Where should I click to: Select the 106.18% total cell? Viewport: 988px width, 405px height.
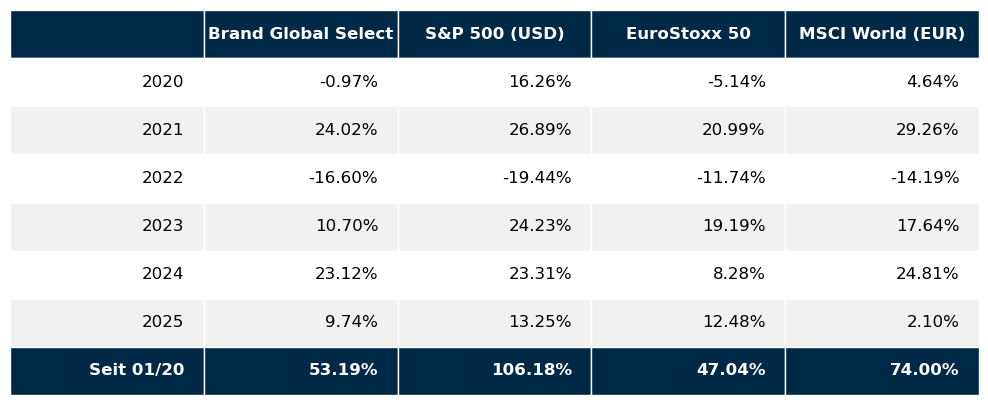[531, 370]
